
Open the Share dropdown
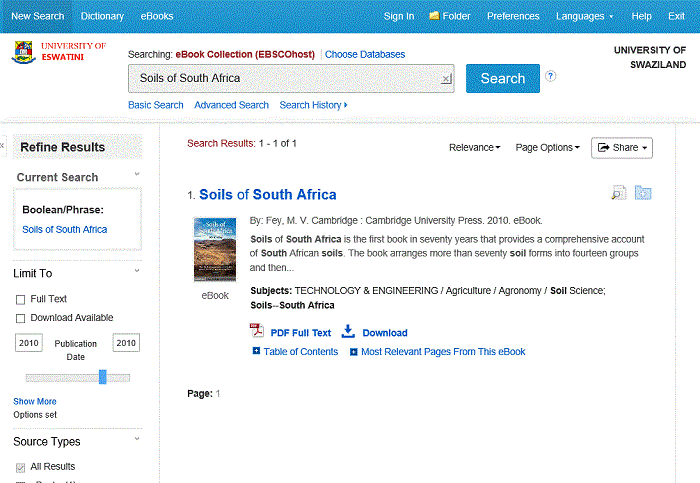(x=622, y=148)
